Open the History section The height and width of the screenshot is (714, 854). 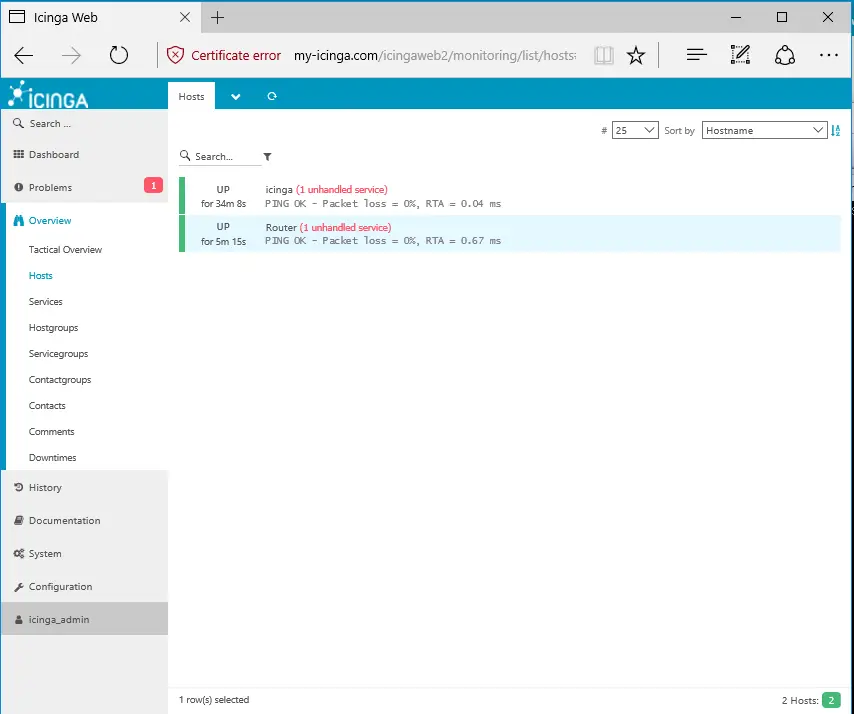click(47, 487)
